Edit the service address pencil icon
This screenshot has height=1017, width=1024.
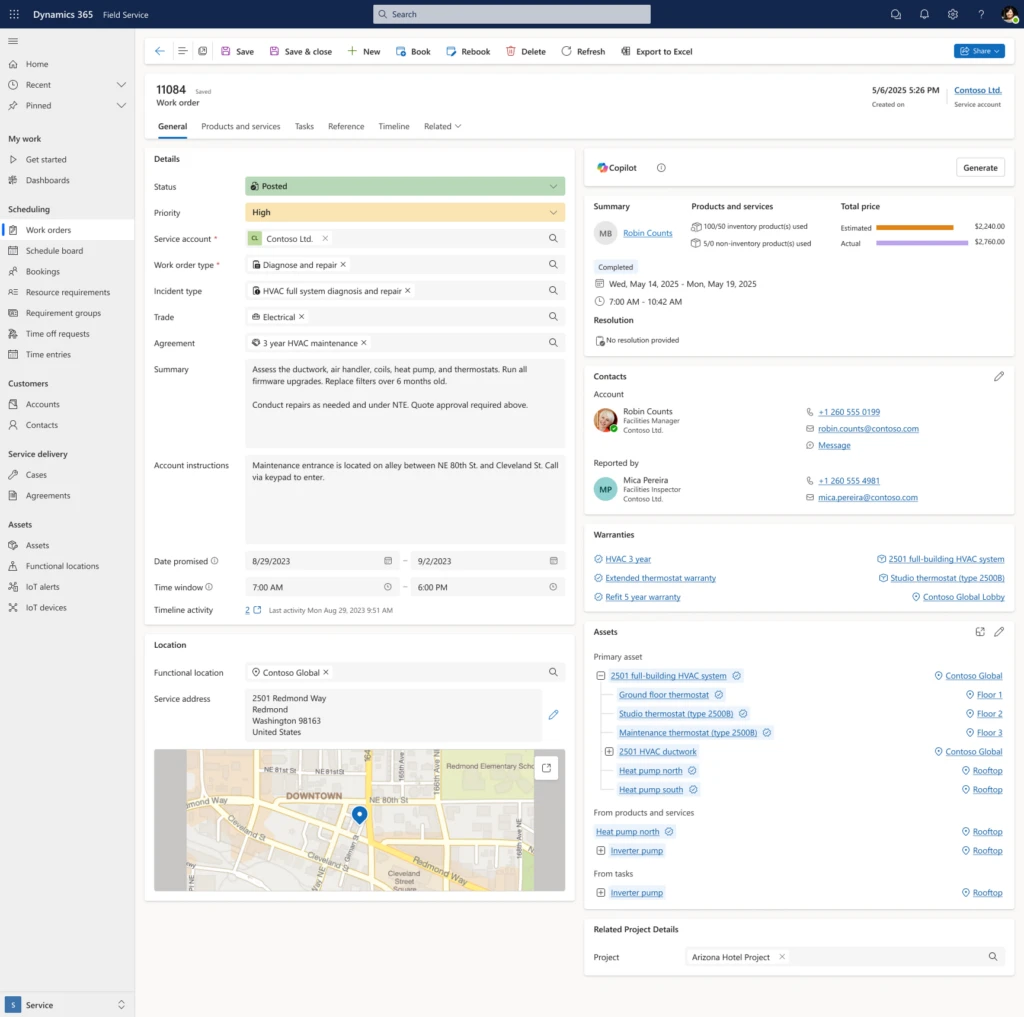tap(553, 715)
